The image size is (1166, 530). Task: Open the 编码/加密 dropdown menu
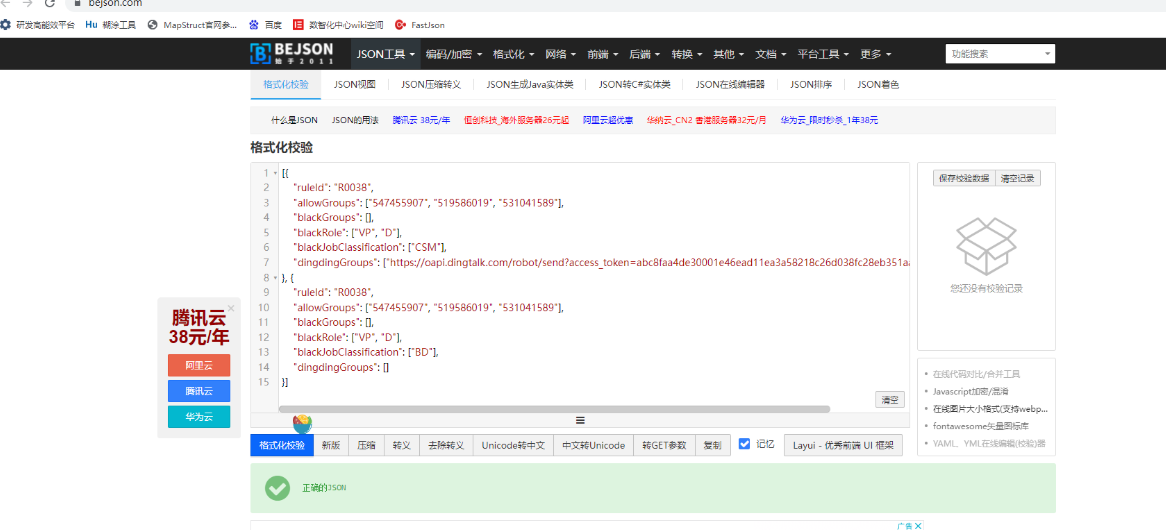(x=454, y=54)
